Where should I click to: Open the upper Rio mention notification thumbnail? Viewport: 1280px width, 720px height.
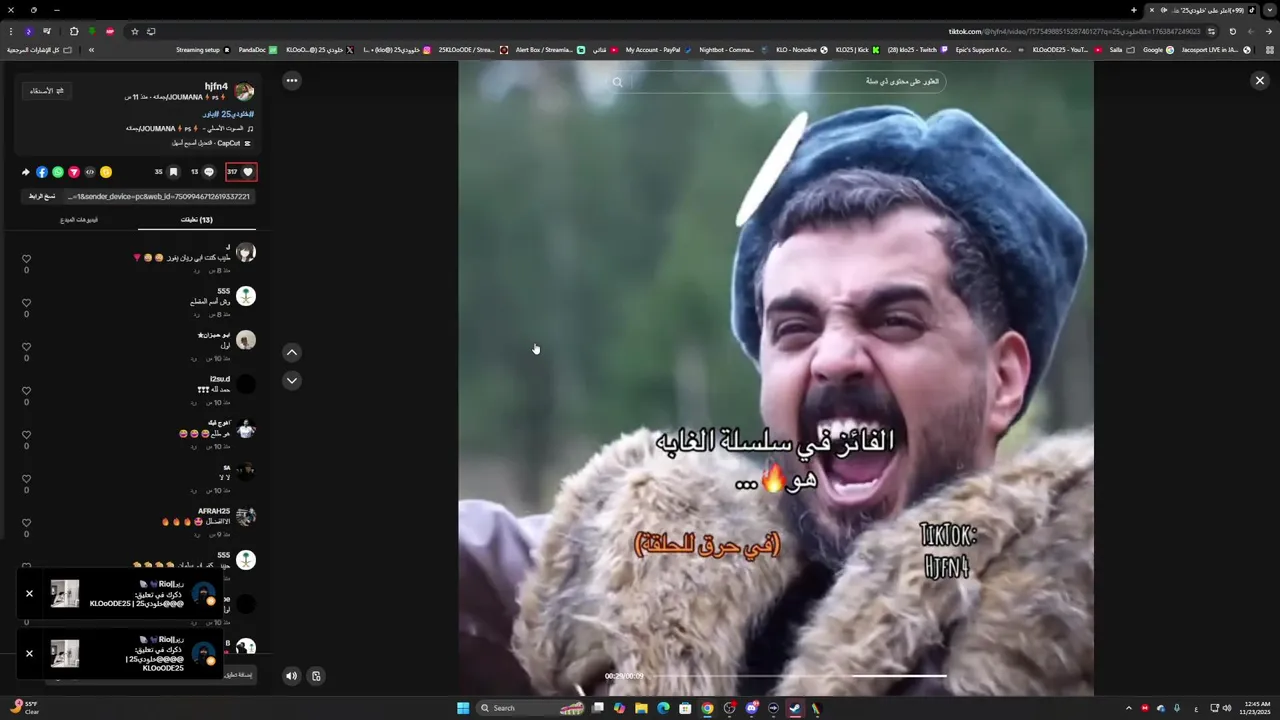click(x=65, y=593)
